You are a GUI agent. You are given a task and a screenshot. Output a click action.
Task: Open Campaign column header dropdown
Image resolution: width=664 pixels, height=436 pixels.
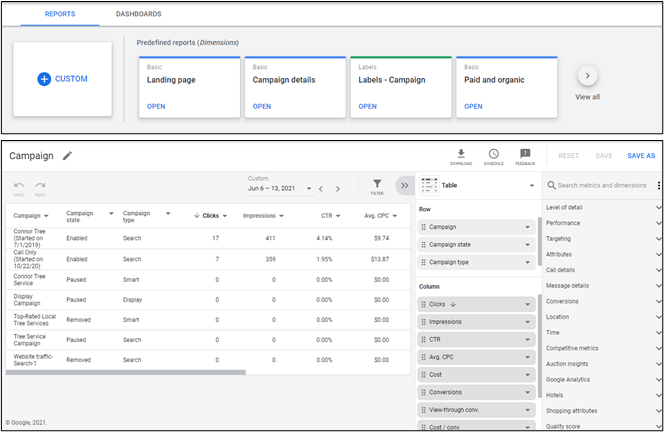pyautogui.click(x=46, y=216)
